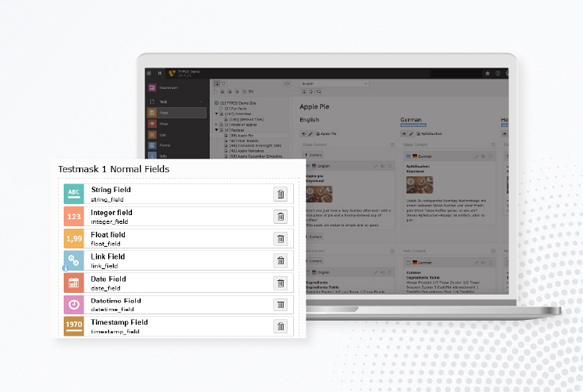Collapse the Recipes node in page tree

(x=216, y=130)
